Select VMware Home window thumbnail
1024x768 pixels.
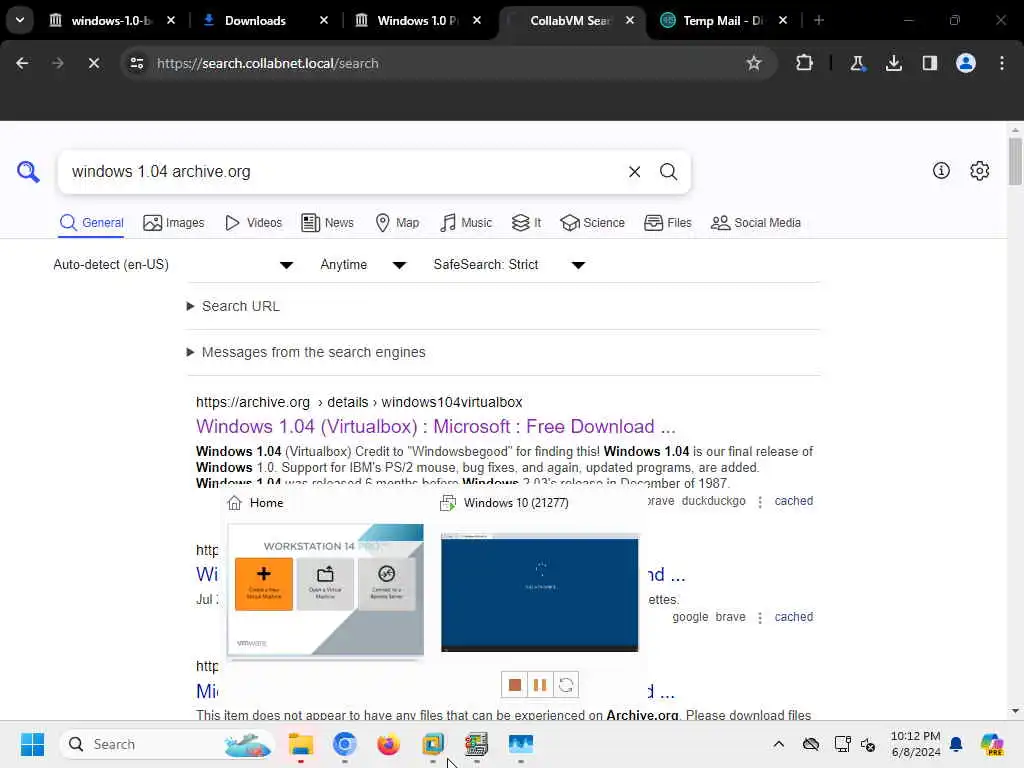tap(325, 590)
